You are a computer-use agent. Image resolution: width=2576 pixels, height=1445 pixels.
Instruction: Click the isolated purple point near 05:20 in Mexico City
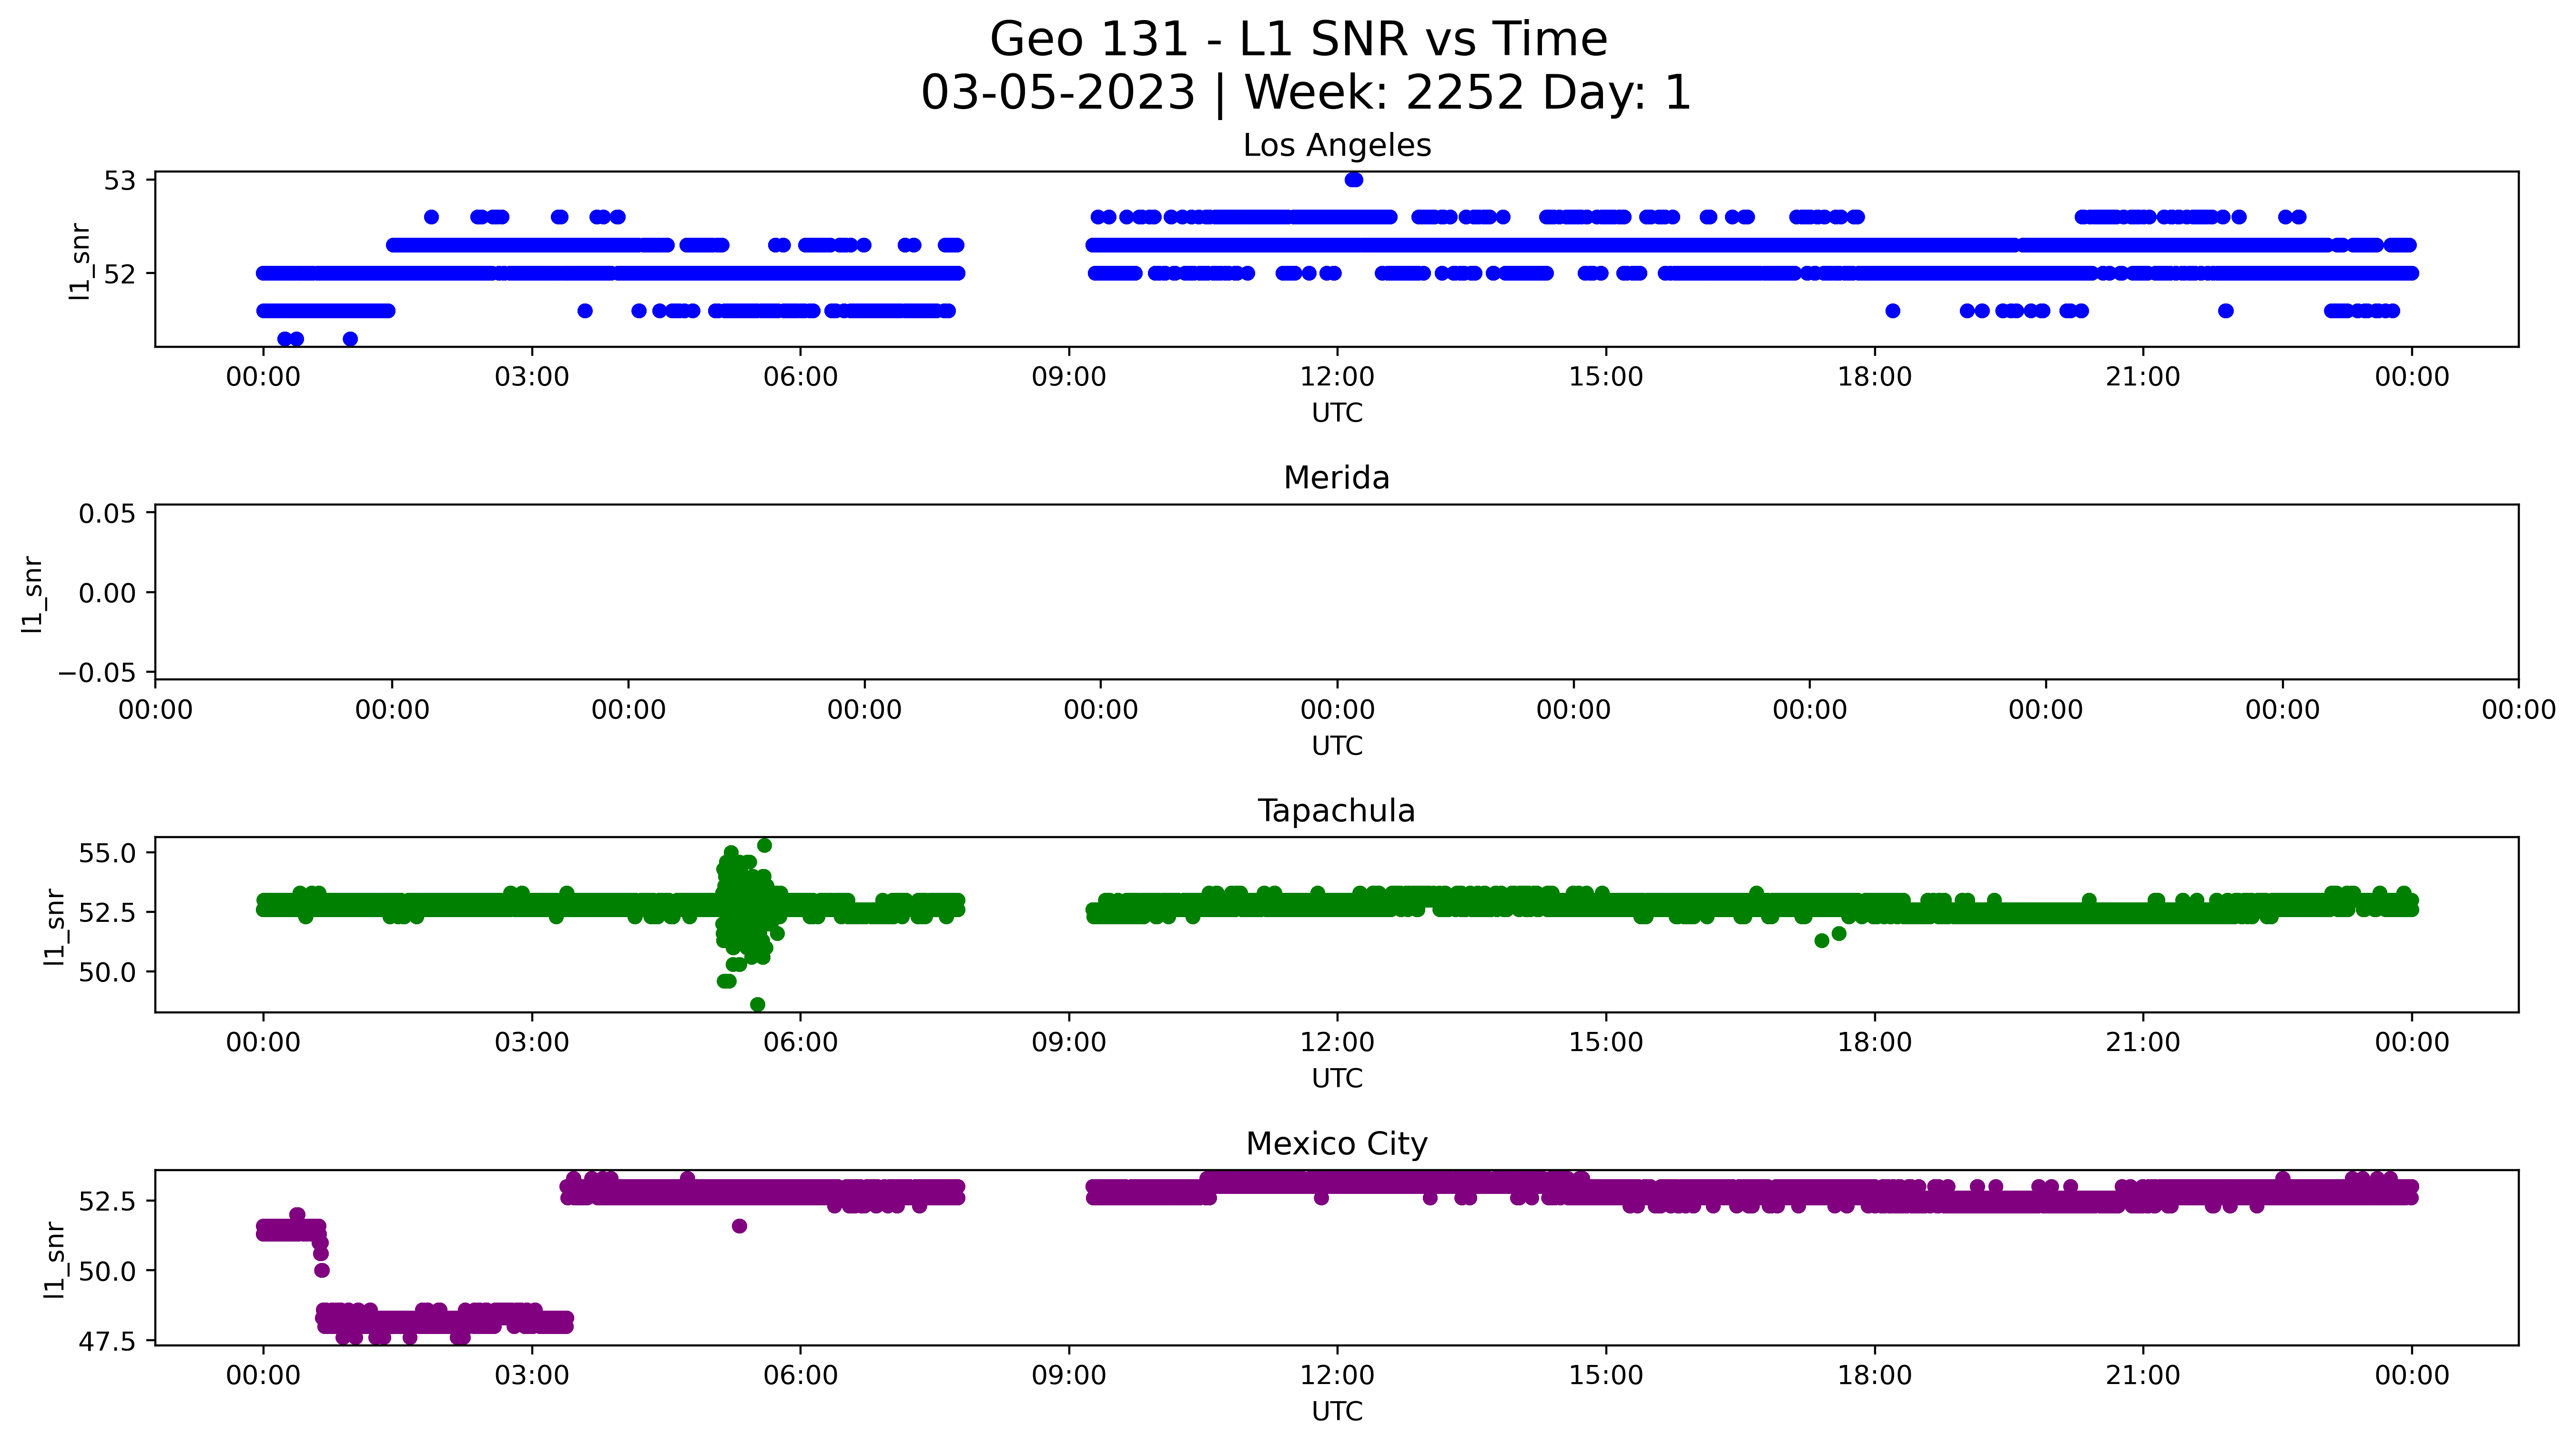click(x=739, y=1226)
